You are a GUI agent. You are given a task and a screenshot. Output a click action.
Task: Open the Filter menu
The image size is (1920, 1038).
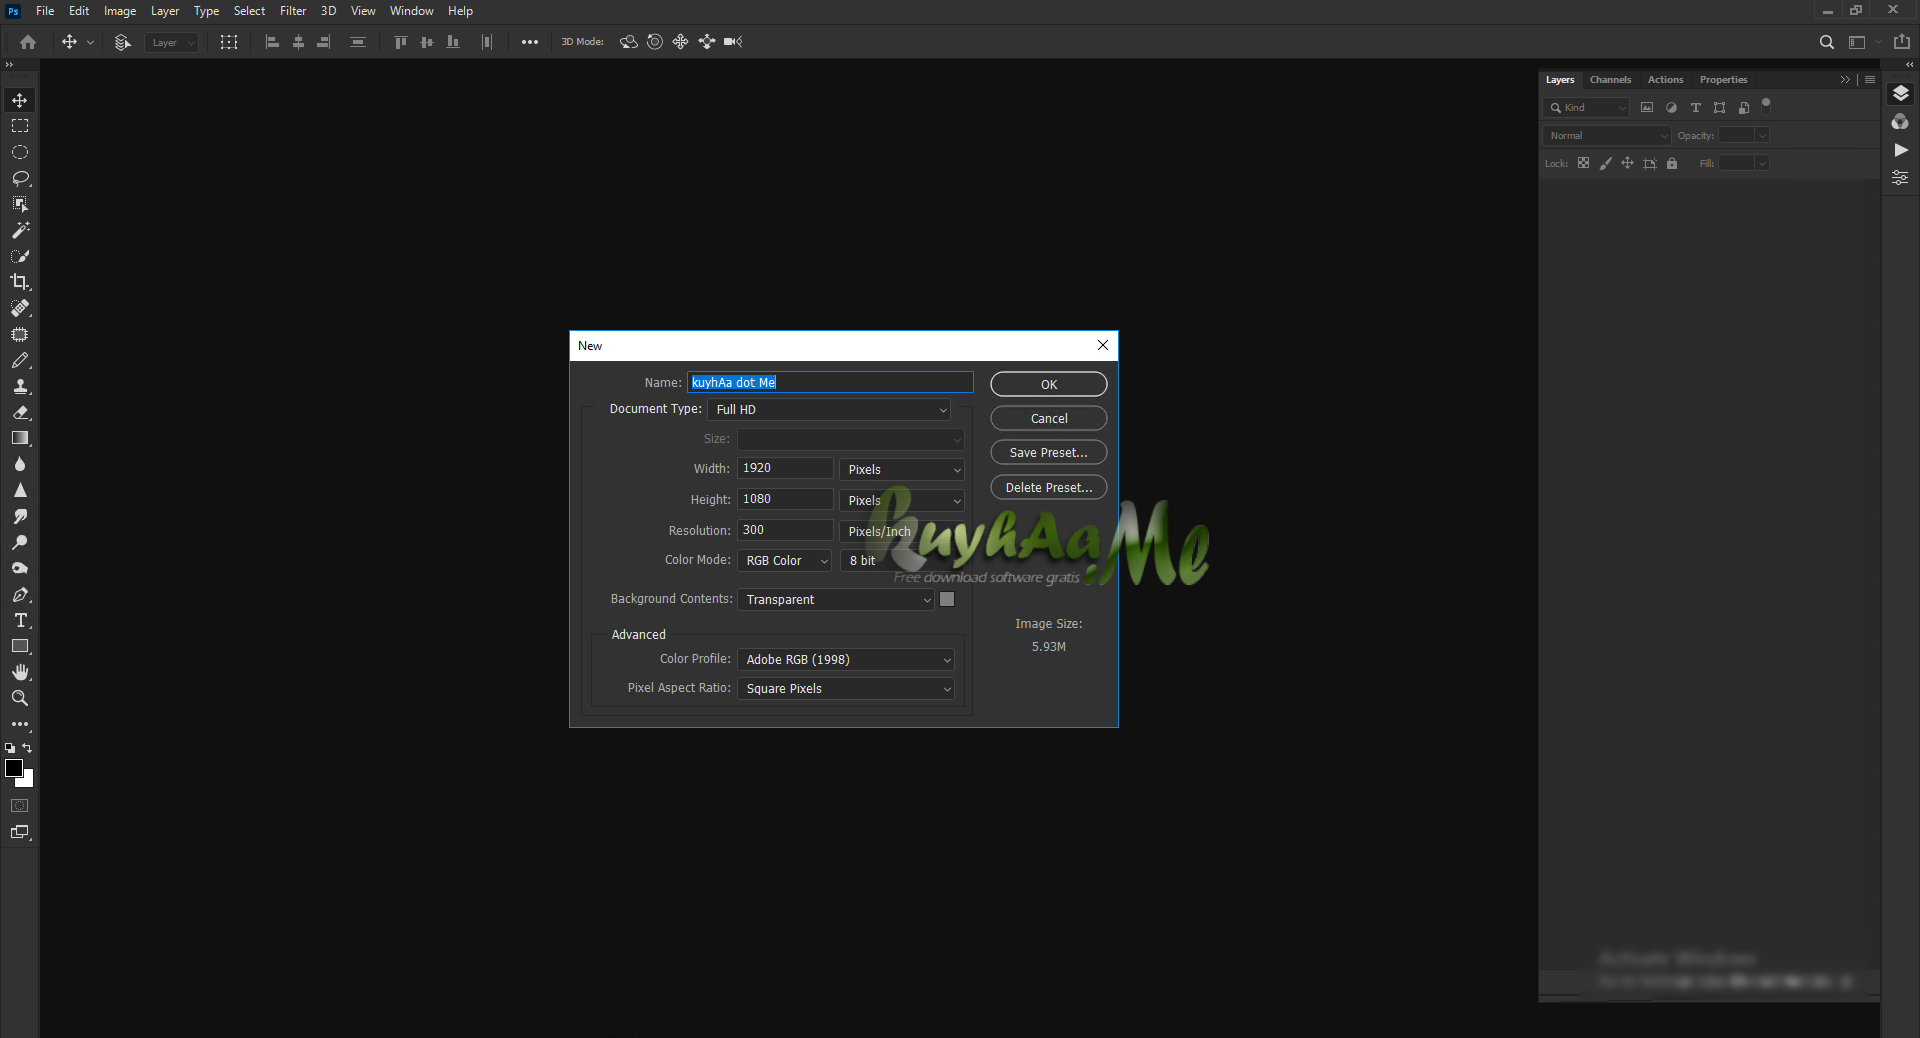click(293, 11)
